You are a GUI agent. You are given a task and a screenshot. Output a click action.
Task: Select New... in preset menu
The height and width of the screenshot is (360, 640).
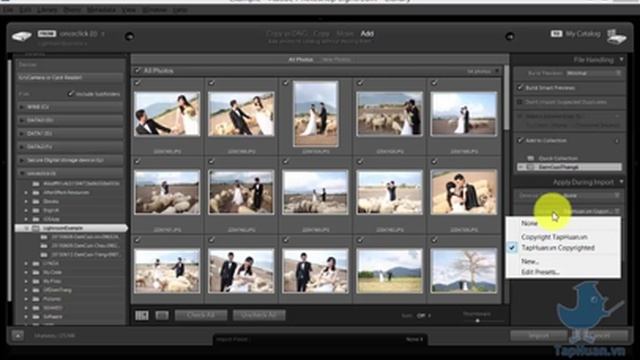[x=530, y=261]
